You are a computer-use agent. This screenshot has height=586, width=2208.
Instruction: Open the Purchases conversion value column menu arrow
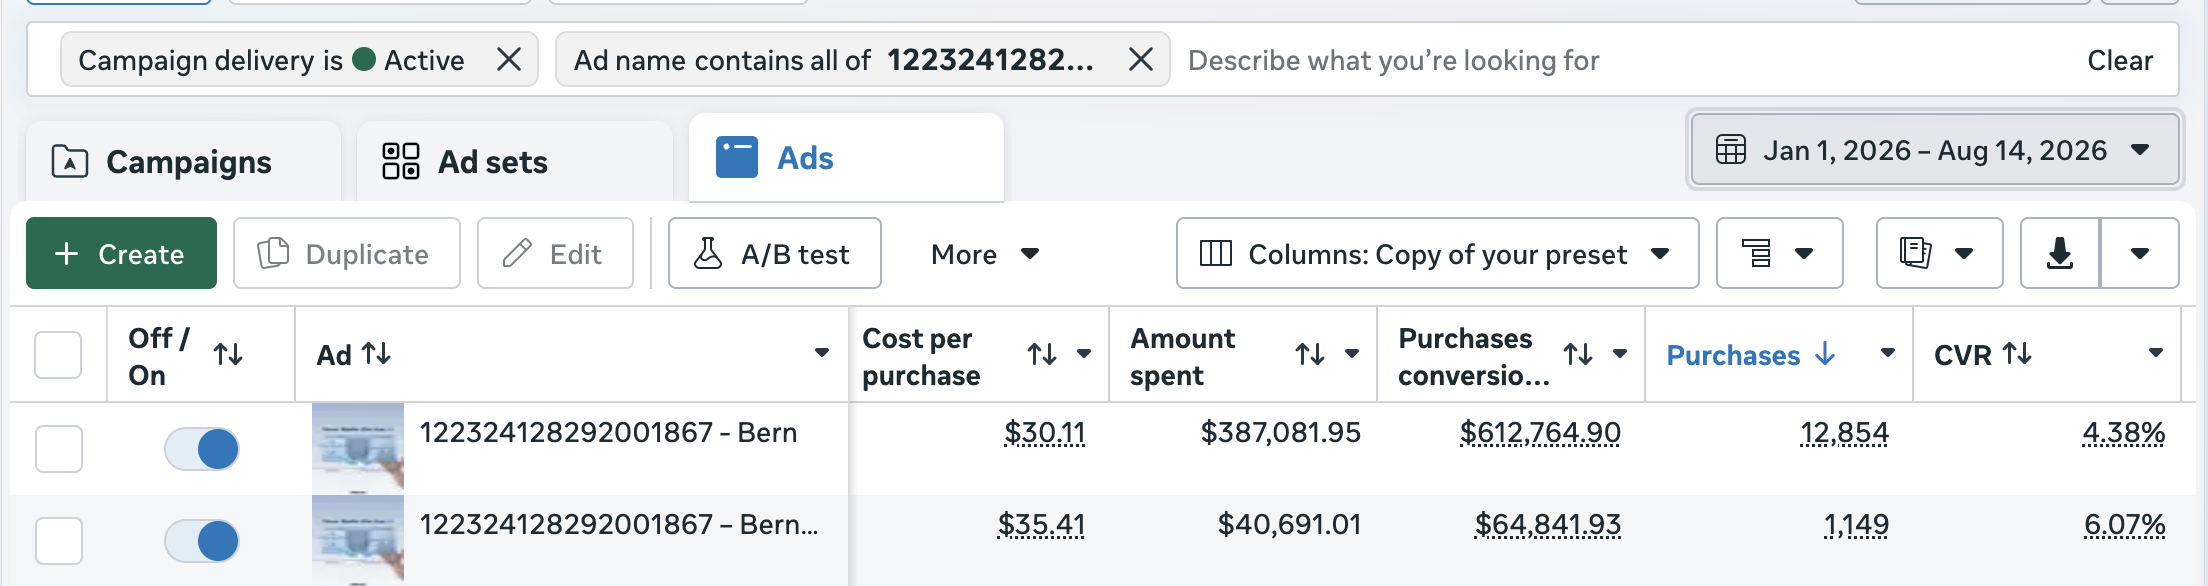(1620, 354)
